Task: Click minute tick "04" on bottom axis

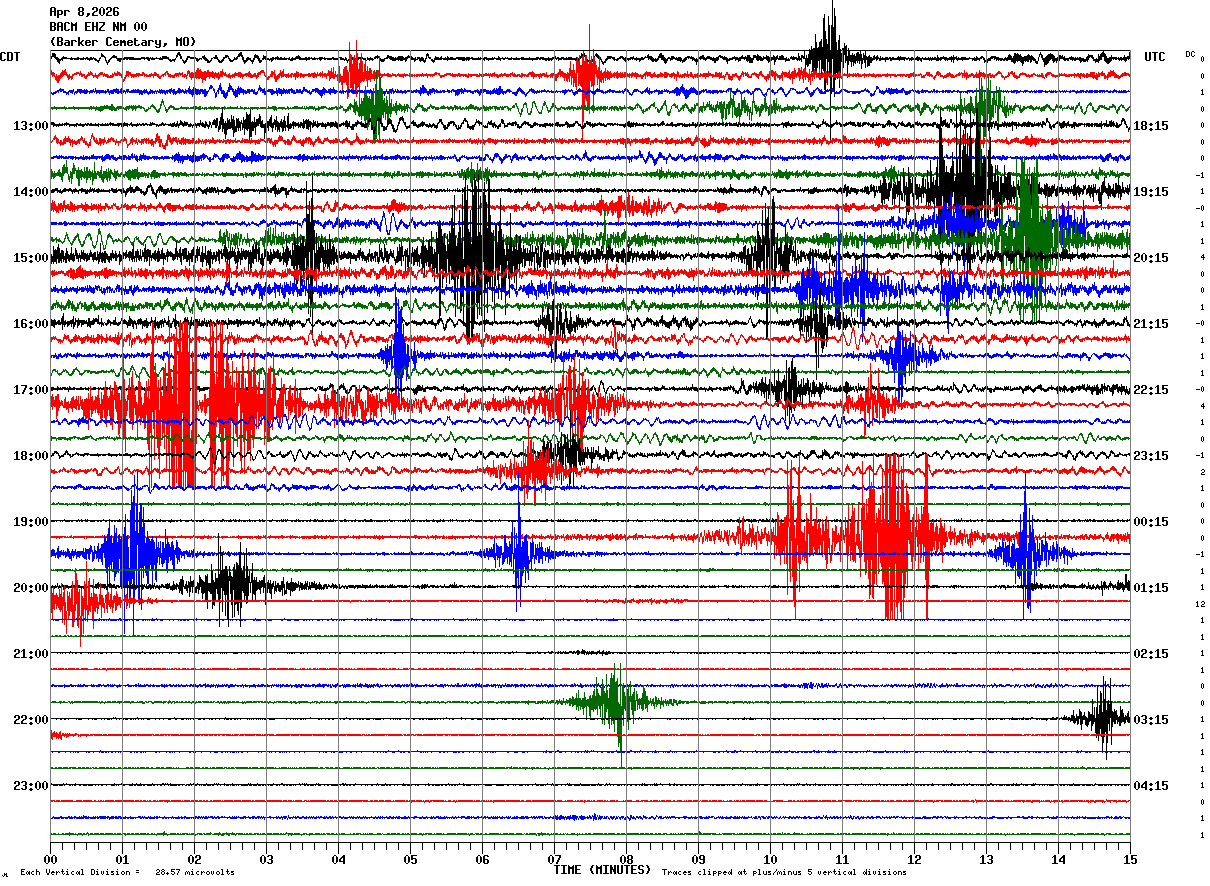Action: 338,859
